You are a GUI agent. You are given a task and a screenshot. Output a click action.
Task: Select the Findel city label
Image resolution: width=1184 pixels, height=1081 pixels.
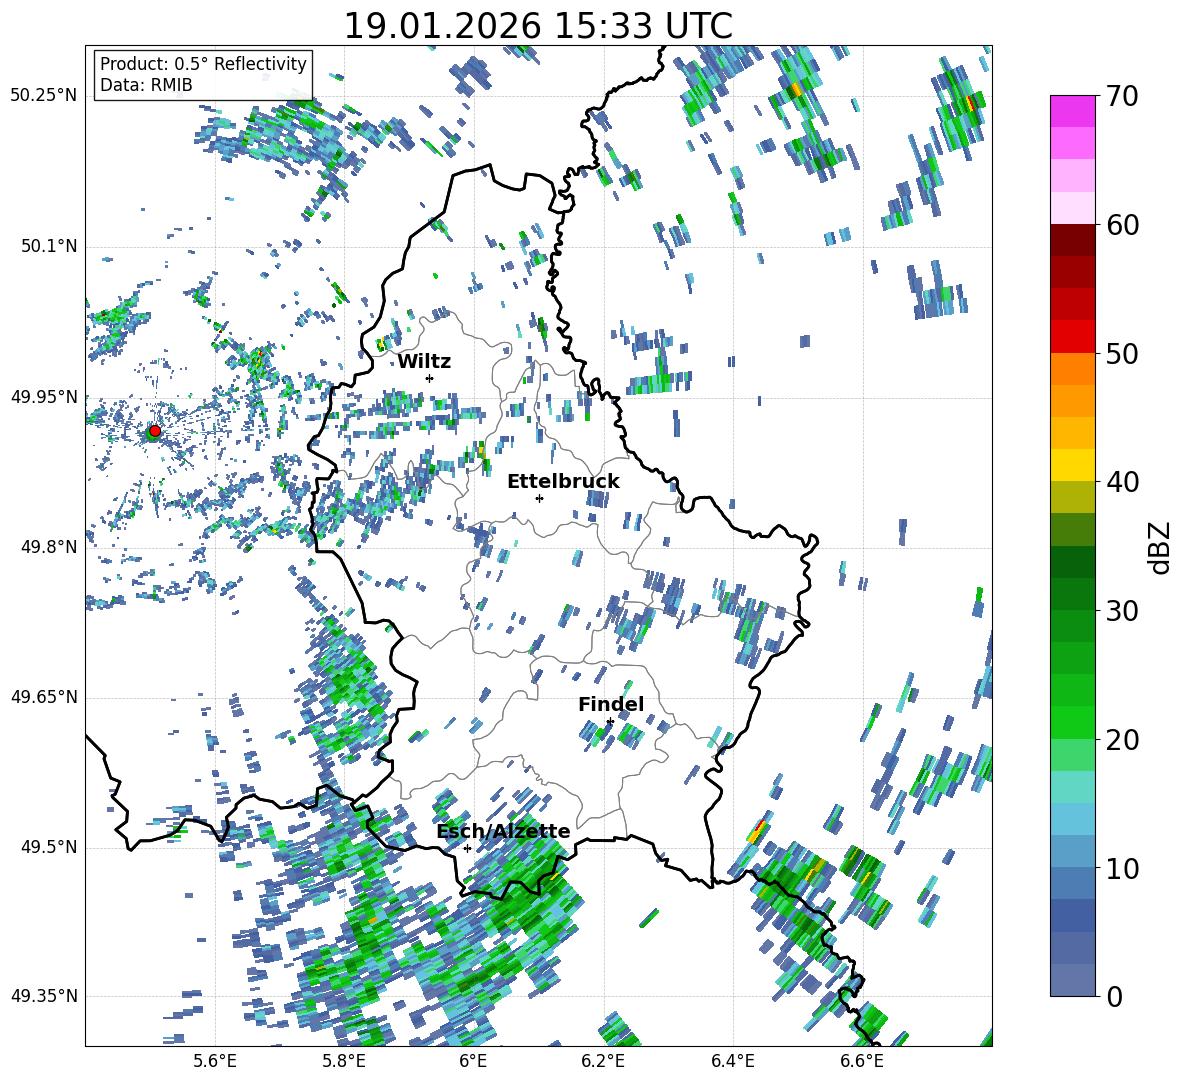coord(611,704)
